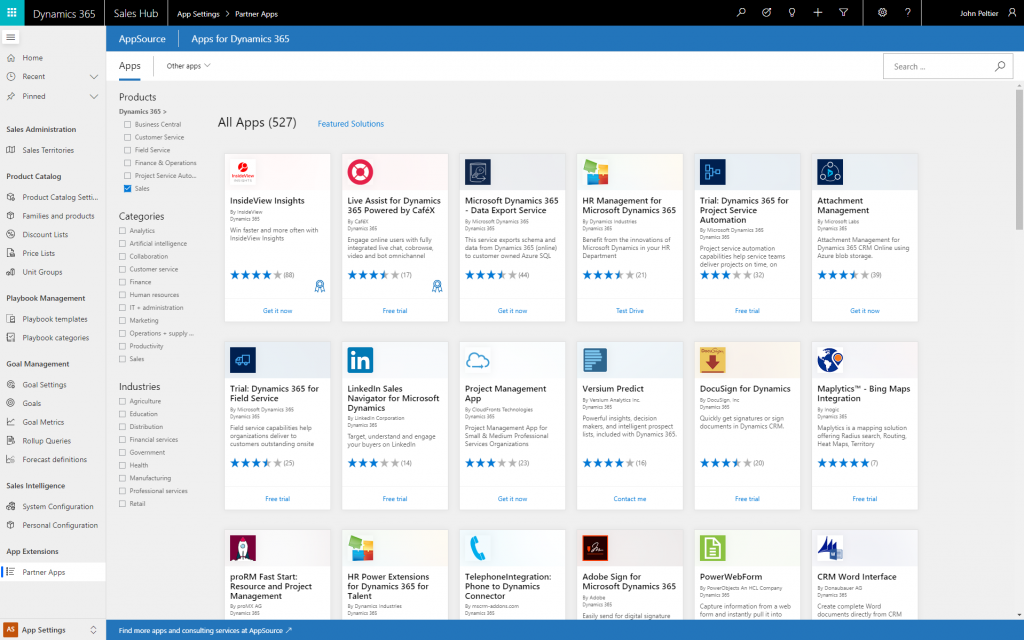The width and height of the screenshot is (1024, 640).
Task: Start free trial for LinkedIn Sales Navigator
Action: [394, 498]
